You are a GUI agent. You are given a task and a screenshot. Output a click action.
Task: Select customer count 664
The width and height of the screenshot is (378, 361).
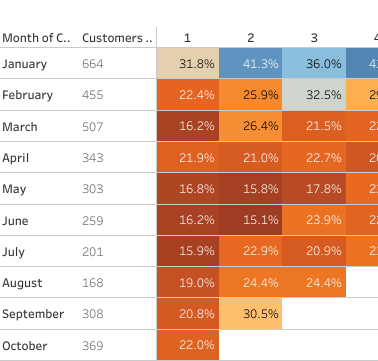93,64
